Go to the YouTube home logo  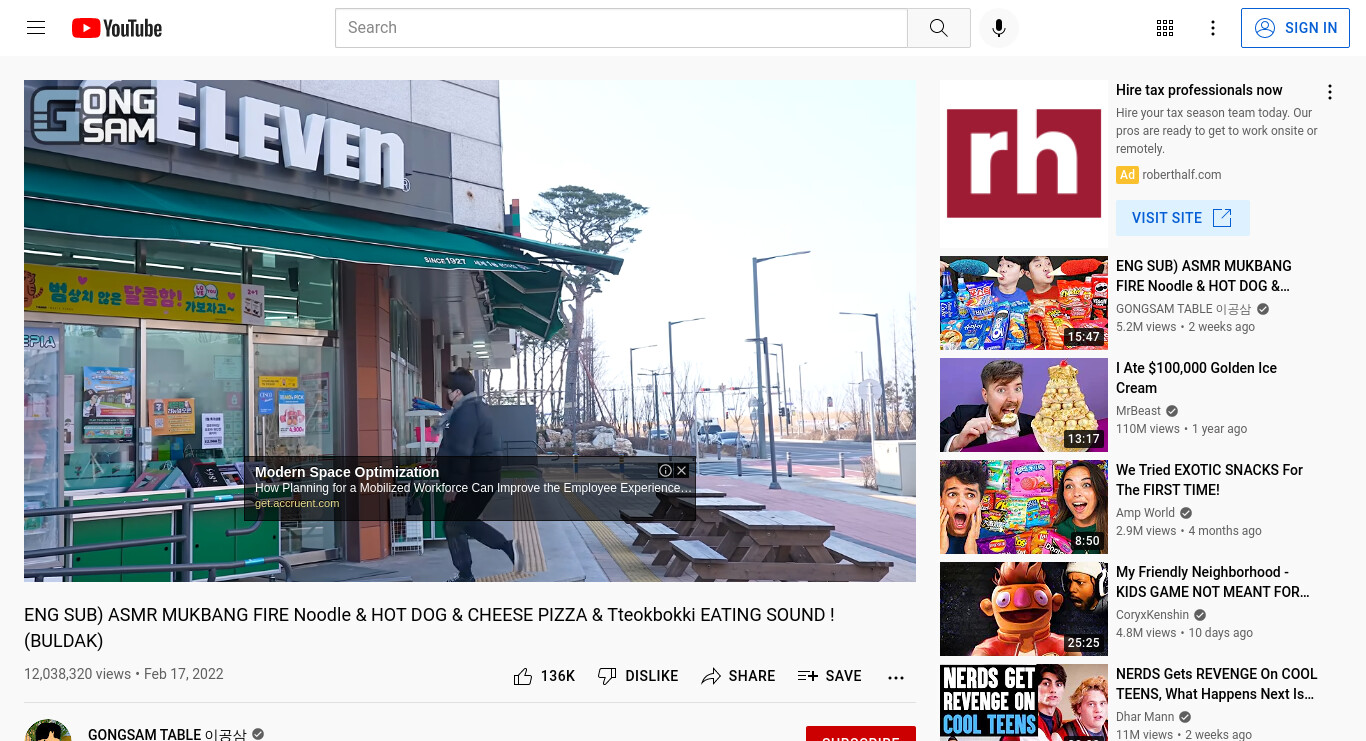coord(117,28)
